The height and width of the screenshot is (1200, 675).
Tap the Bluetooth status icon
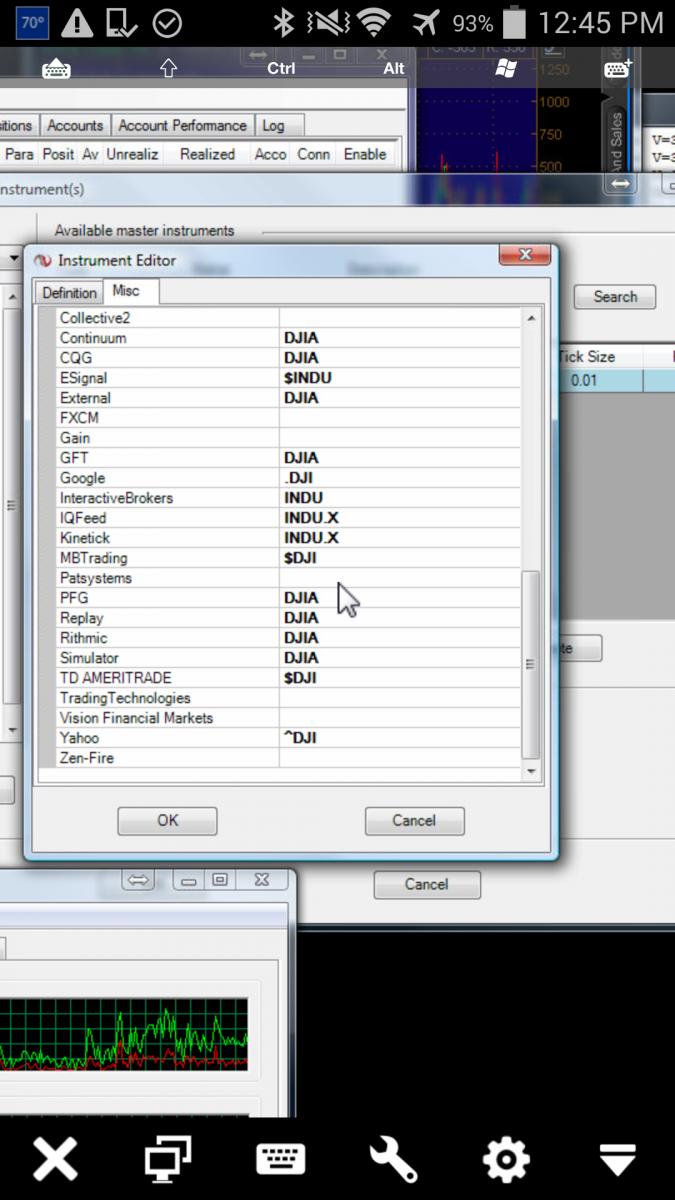pyautogui.click(x=284, y=23)
